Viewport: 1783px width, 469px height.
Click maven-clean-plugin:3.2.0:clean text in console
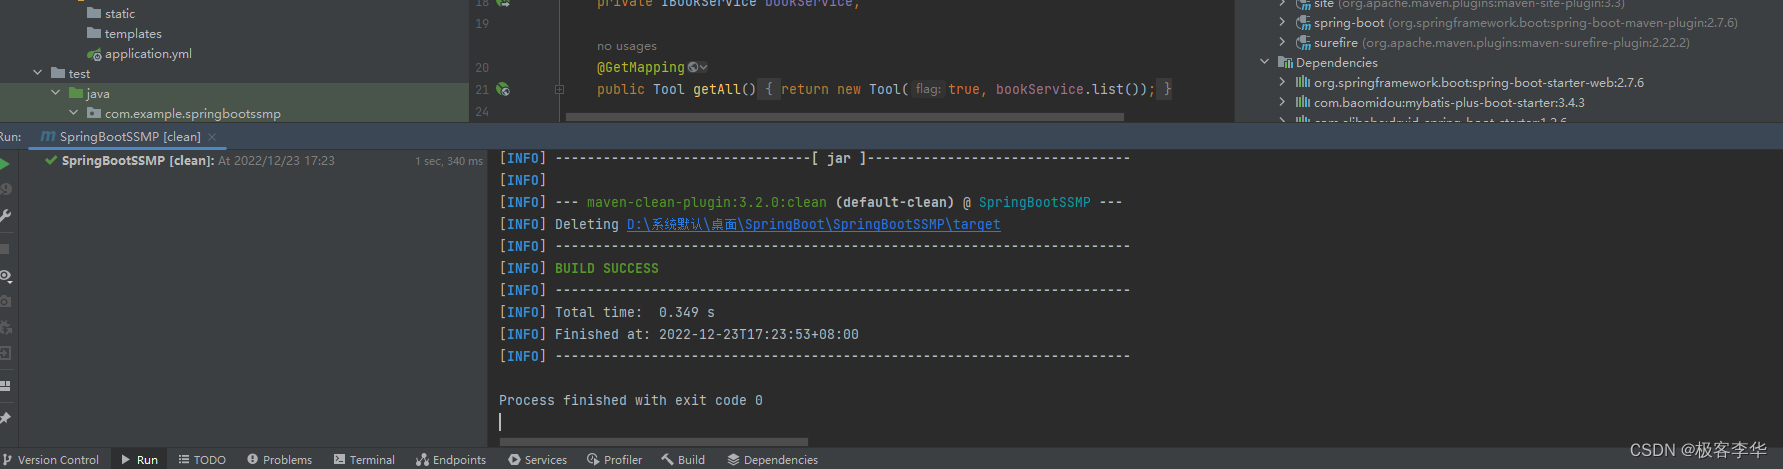tap(707, 203)
